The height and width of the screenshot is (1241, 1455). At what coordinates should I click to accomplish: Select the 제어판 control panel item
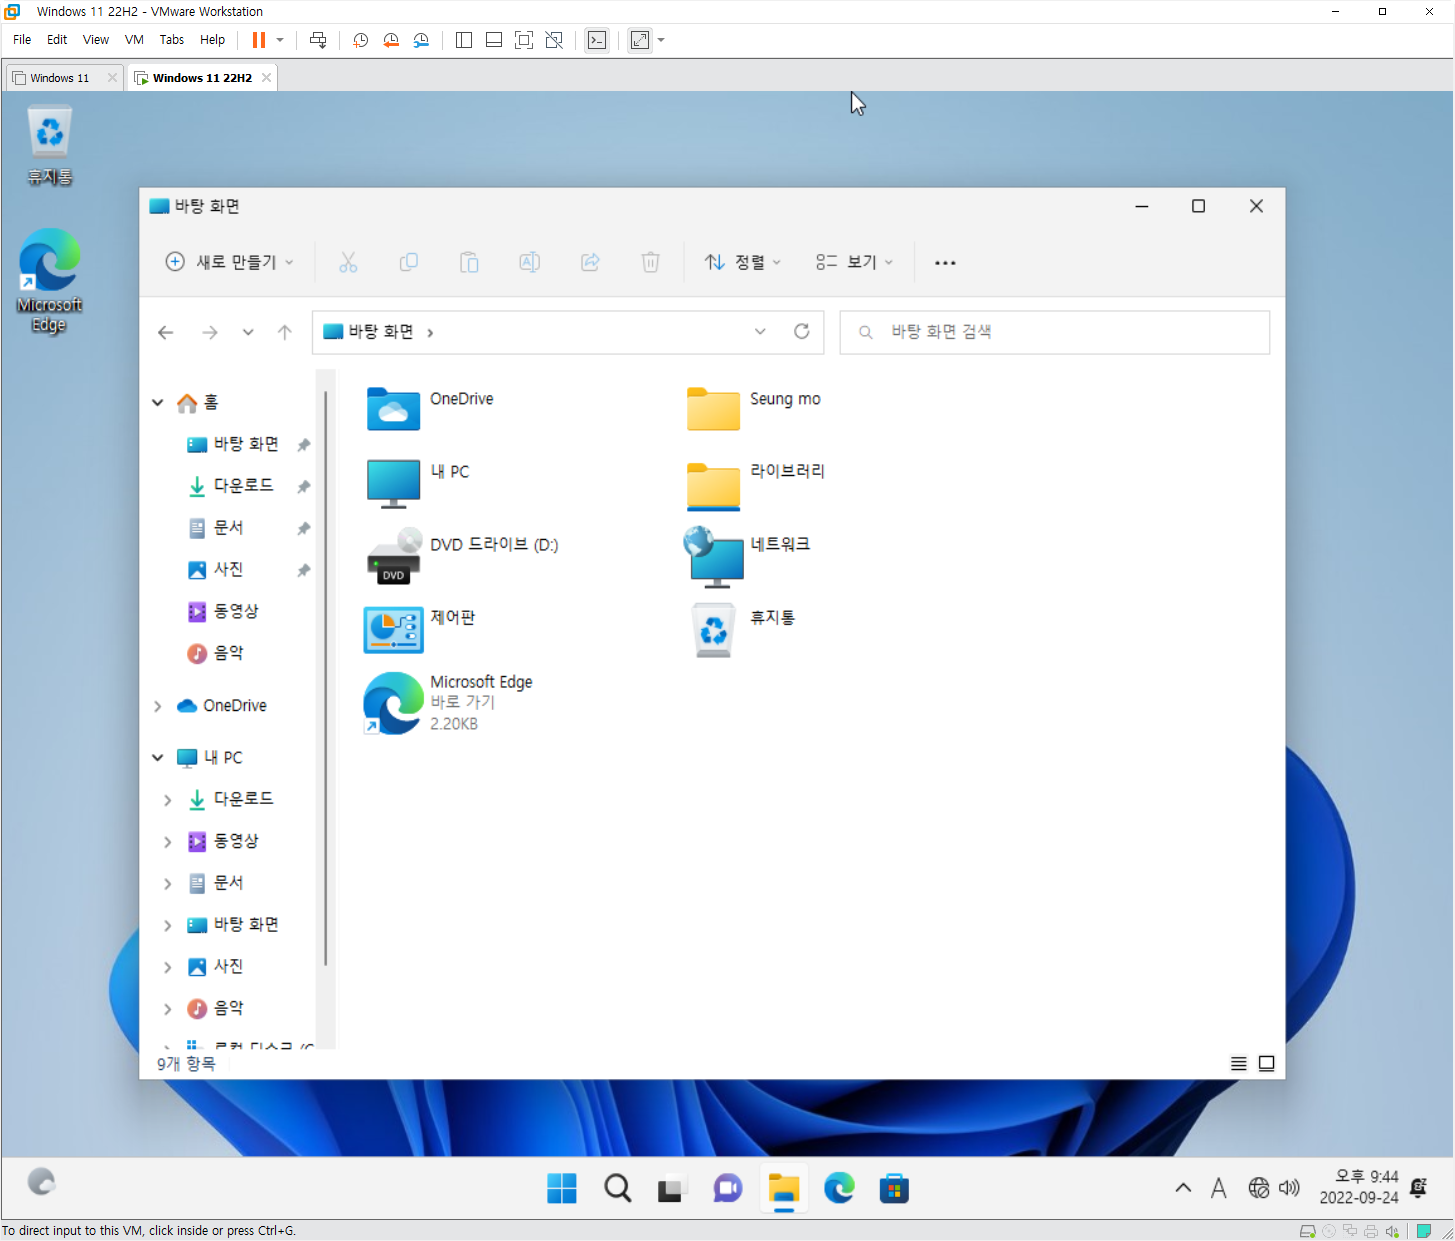(420, 630)
